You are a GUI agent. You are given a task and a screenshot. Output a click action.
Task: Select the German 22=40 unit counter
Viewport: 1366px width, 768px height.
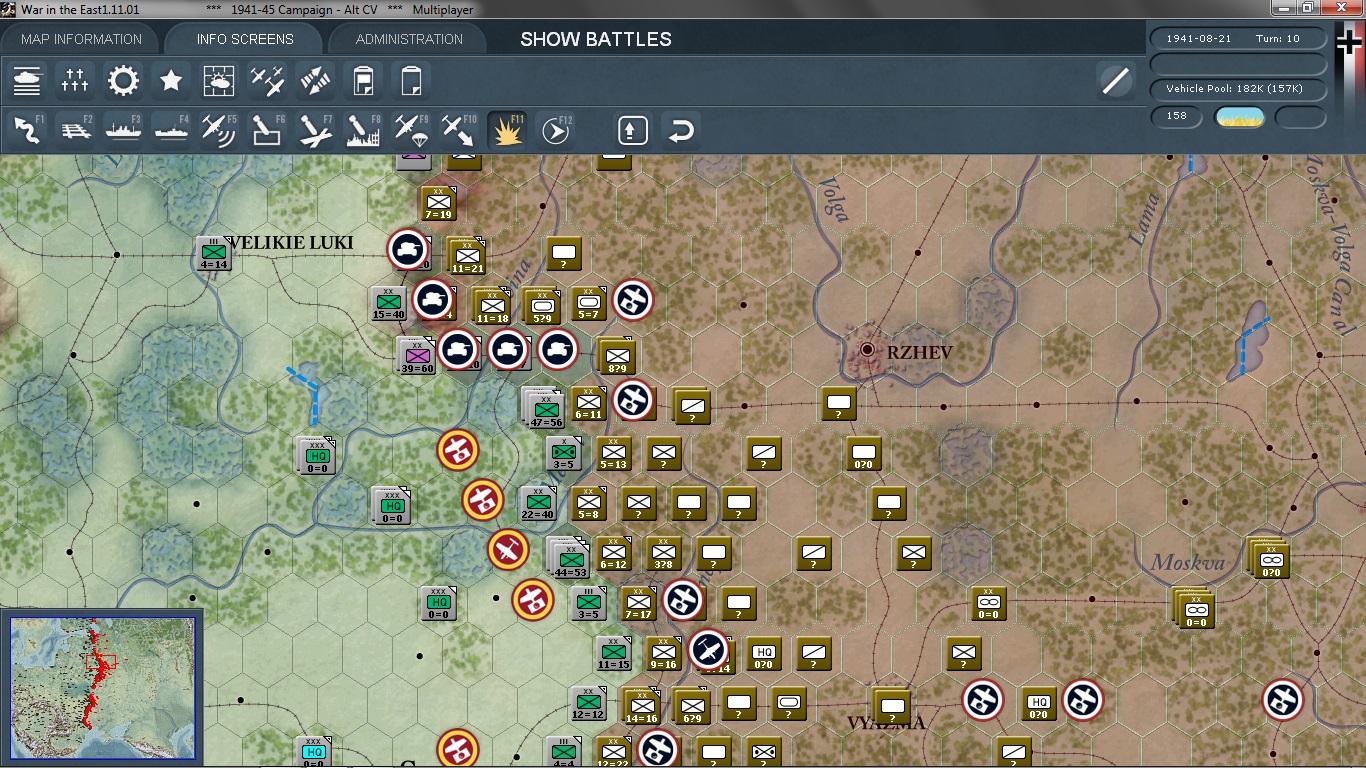pyautogui.click(x=537, y=504)
